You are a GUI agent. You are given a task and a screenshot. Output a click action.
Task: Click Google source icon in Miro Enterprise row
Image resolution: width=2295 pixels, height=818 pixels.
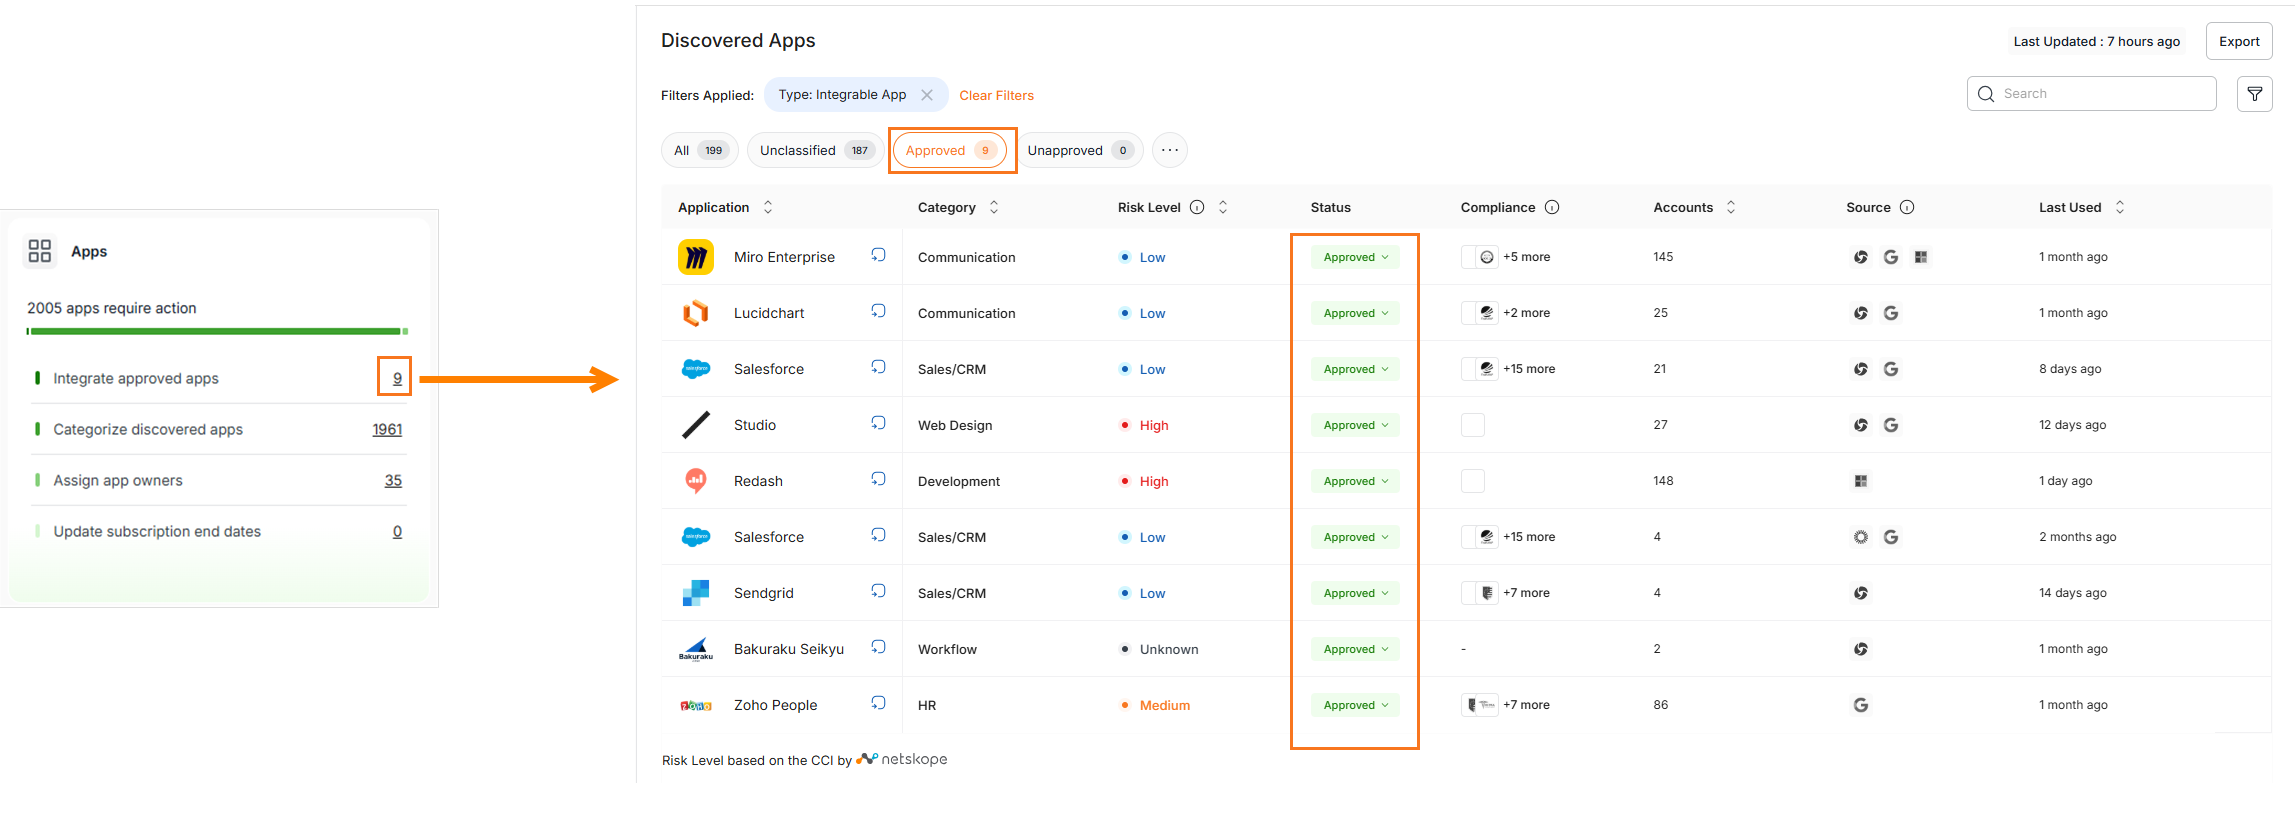click(1891, 257)
